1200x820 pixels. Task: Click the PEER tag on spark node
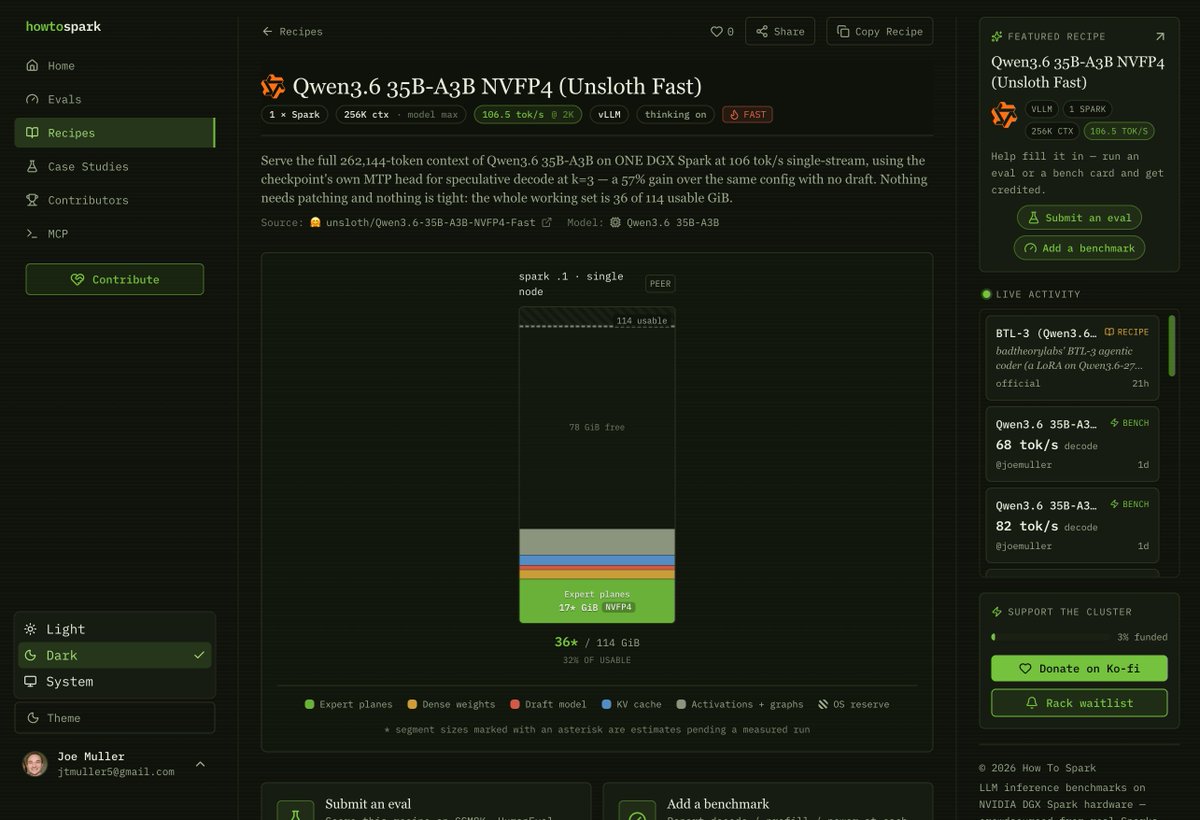click(x=660, y=283)
